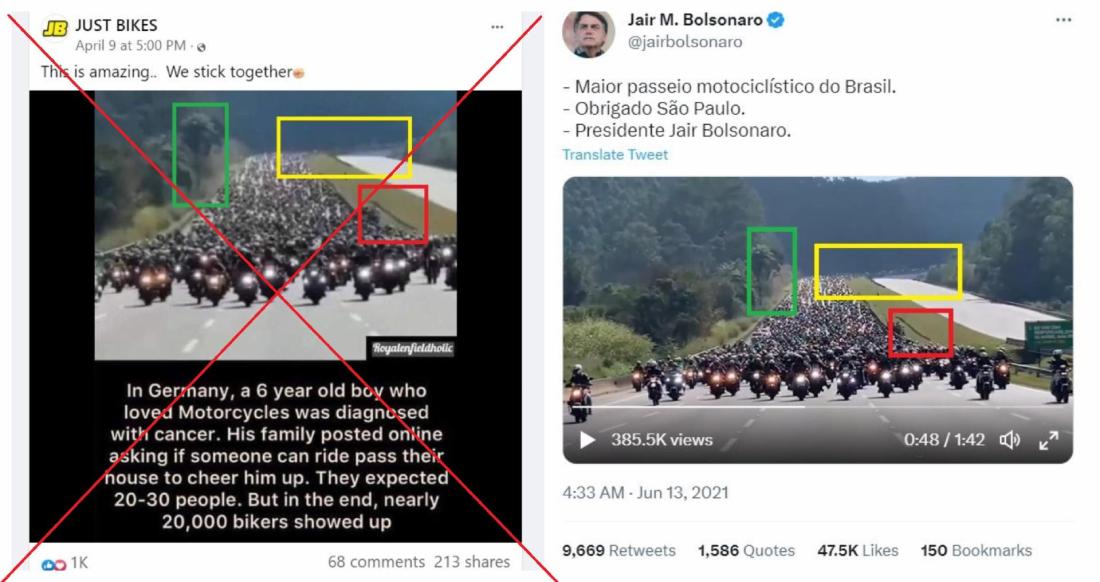Screen dimensions: 1100x582
Task: Click the video progress bar
Action: [817, 407]
